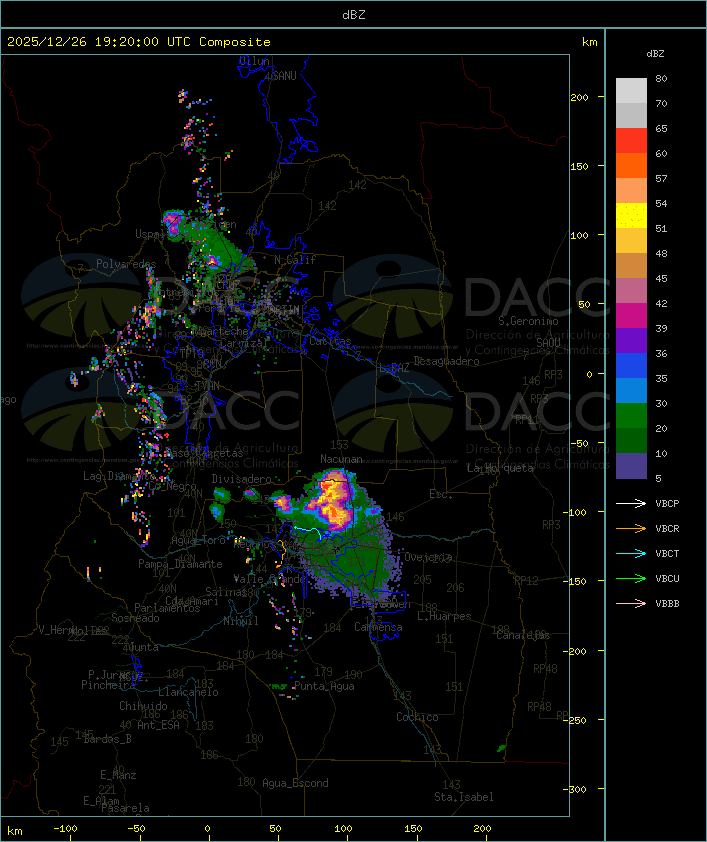Screen dimensions: 707x842
Task: Click the 'N_Calif' map label
Action: coord(295,260)
